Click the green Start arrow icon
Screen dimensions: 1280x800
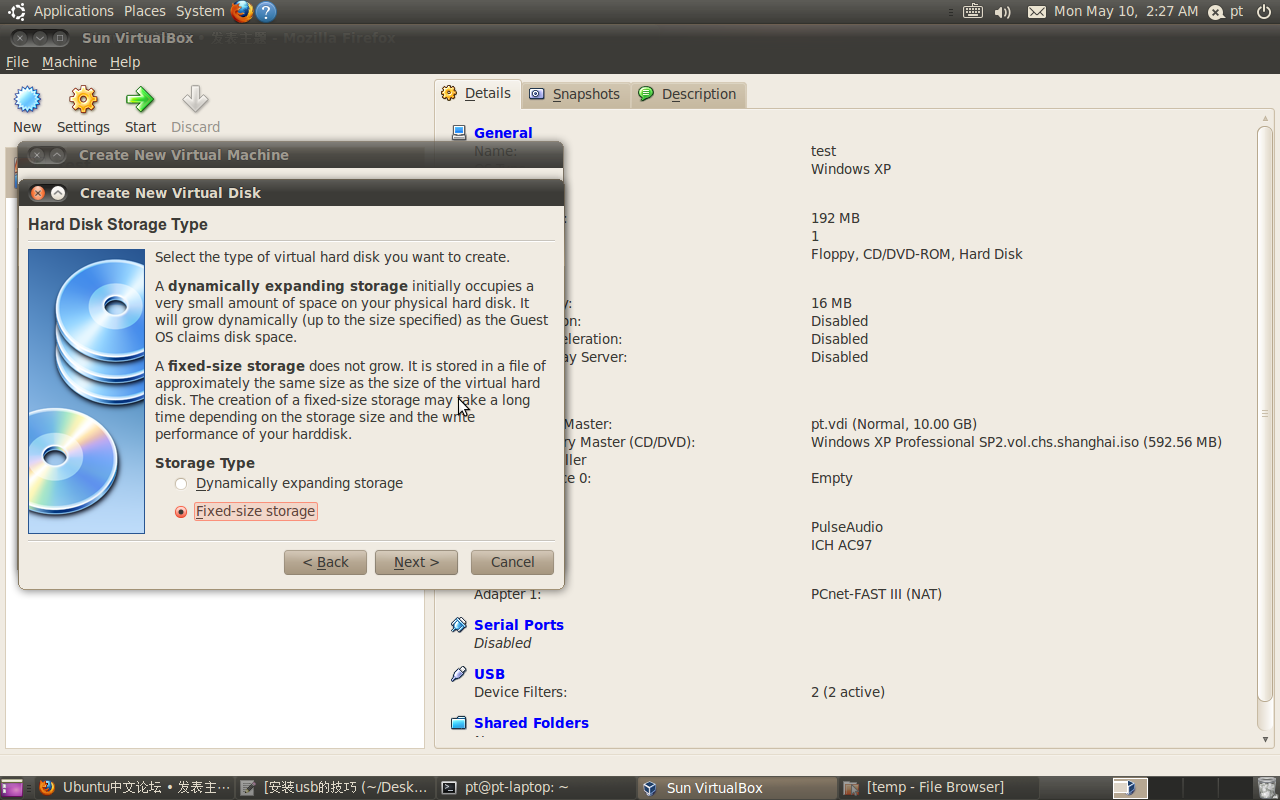tap(140, 100)
